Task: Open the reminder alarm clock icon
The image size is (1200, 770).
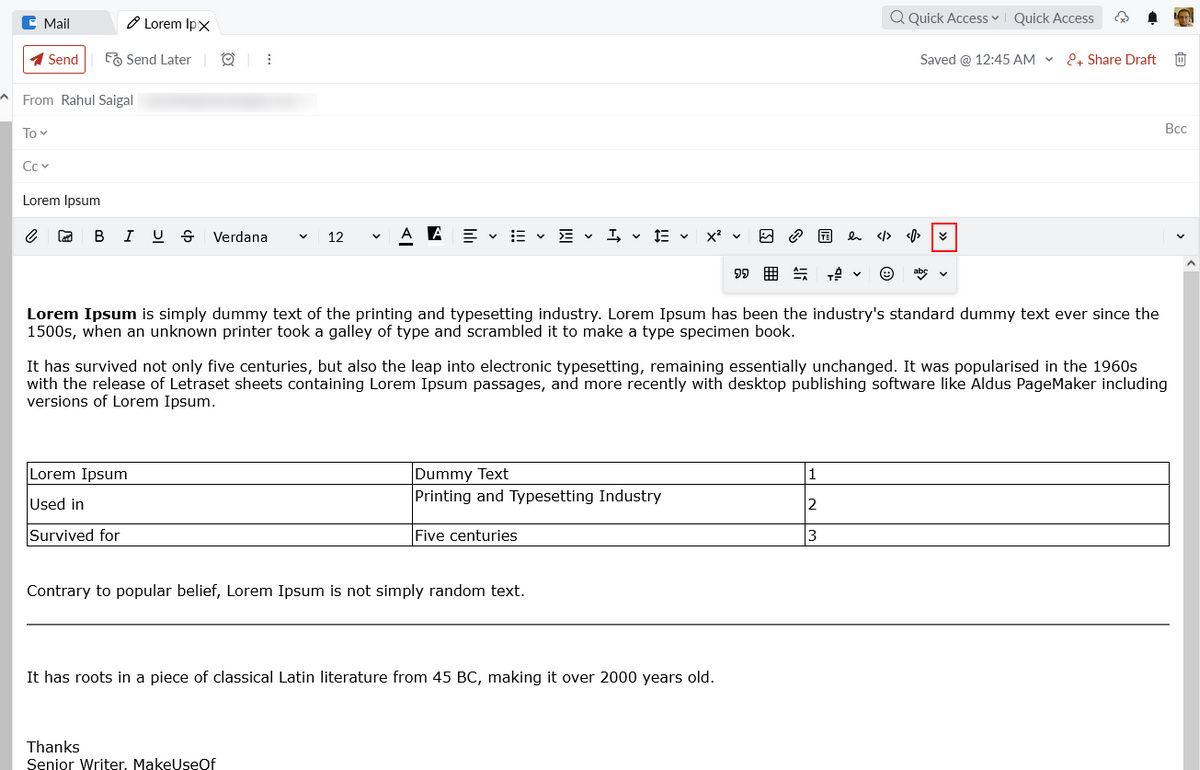Action: click(228, 59)
